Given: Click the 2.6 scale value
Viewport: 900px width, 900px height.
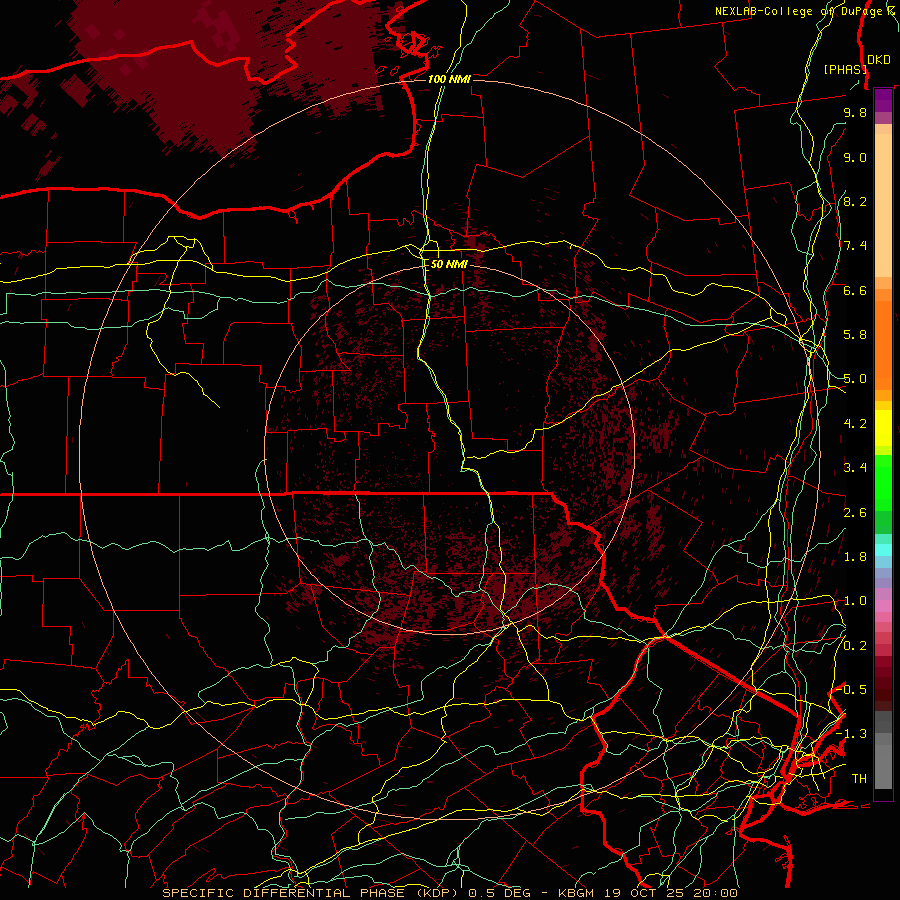Looking at the screenshot, I should tap(855, 513).
